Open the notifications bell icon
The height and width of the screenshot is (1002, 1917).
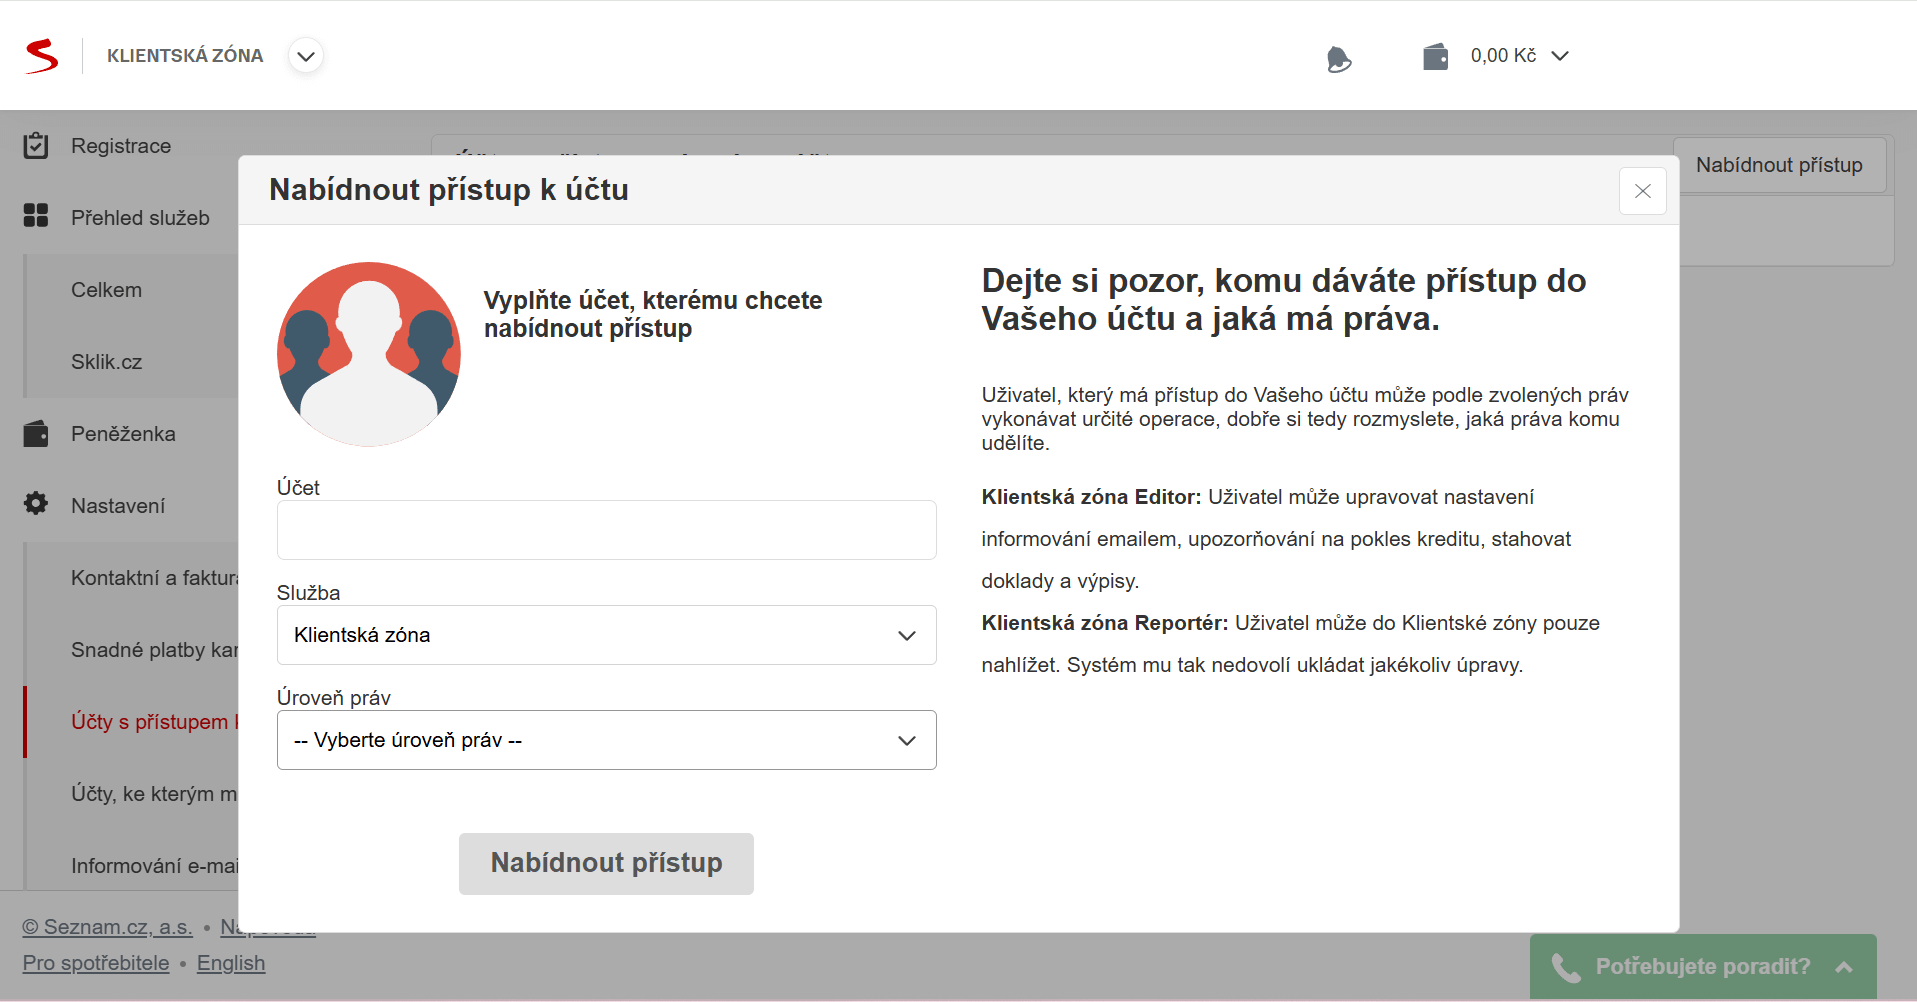1338,59
